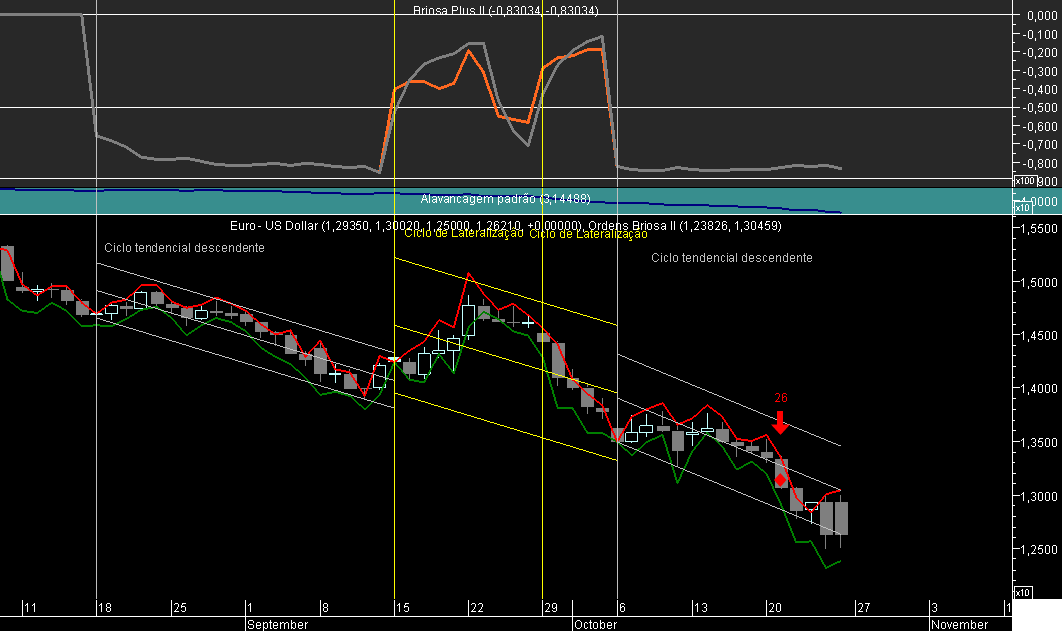Select right Ciclo tendencial descendente annotation
The width and height of the screenshot is (1062, 631).
(731, 258)
